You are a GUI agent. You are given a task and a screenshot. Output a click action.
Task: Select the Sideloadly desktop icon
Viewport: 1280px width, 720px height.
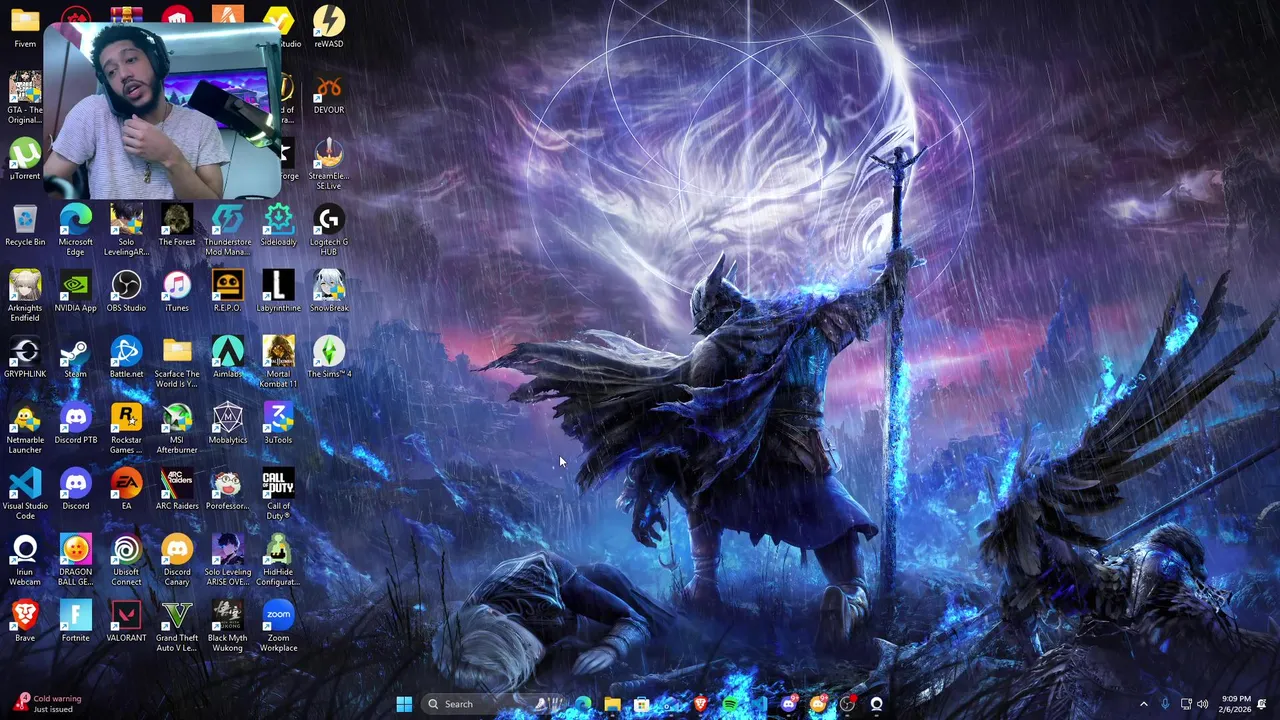(278, 225)
